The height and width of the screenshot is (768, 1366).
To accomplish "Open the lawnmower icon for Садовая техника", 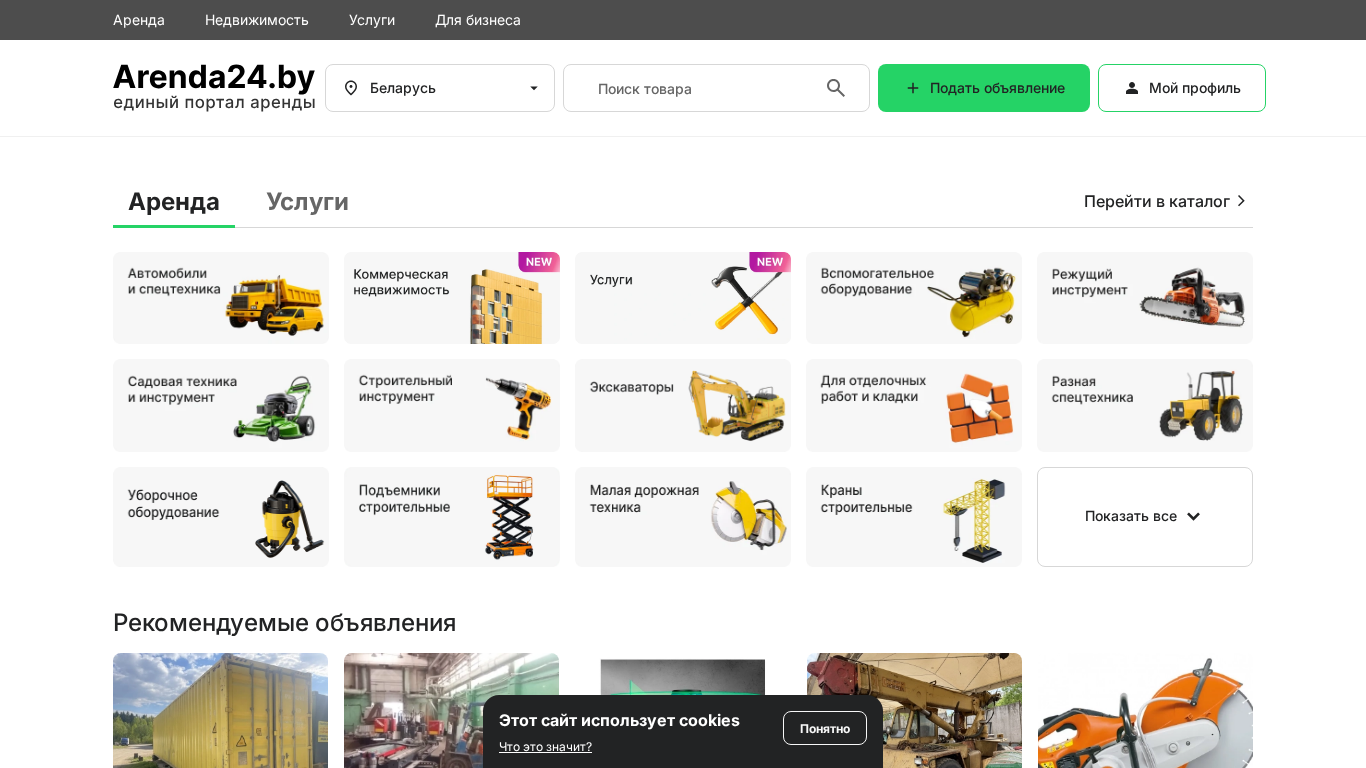I will [x=274, y=408].
